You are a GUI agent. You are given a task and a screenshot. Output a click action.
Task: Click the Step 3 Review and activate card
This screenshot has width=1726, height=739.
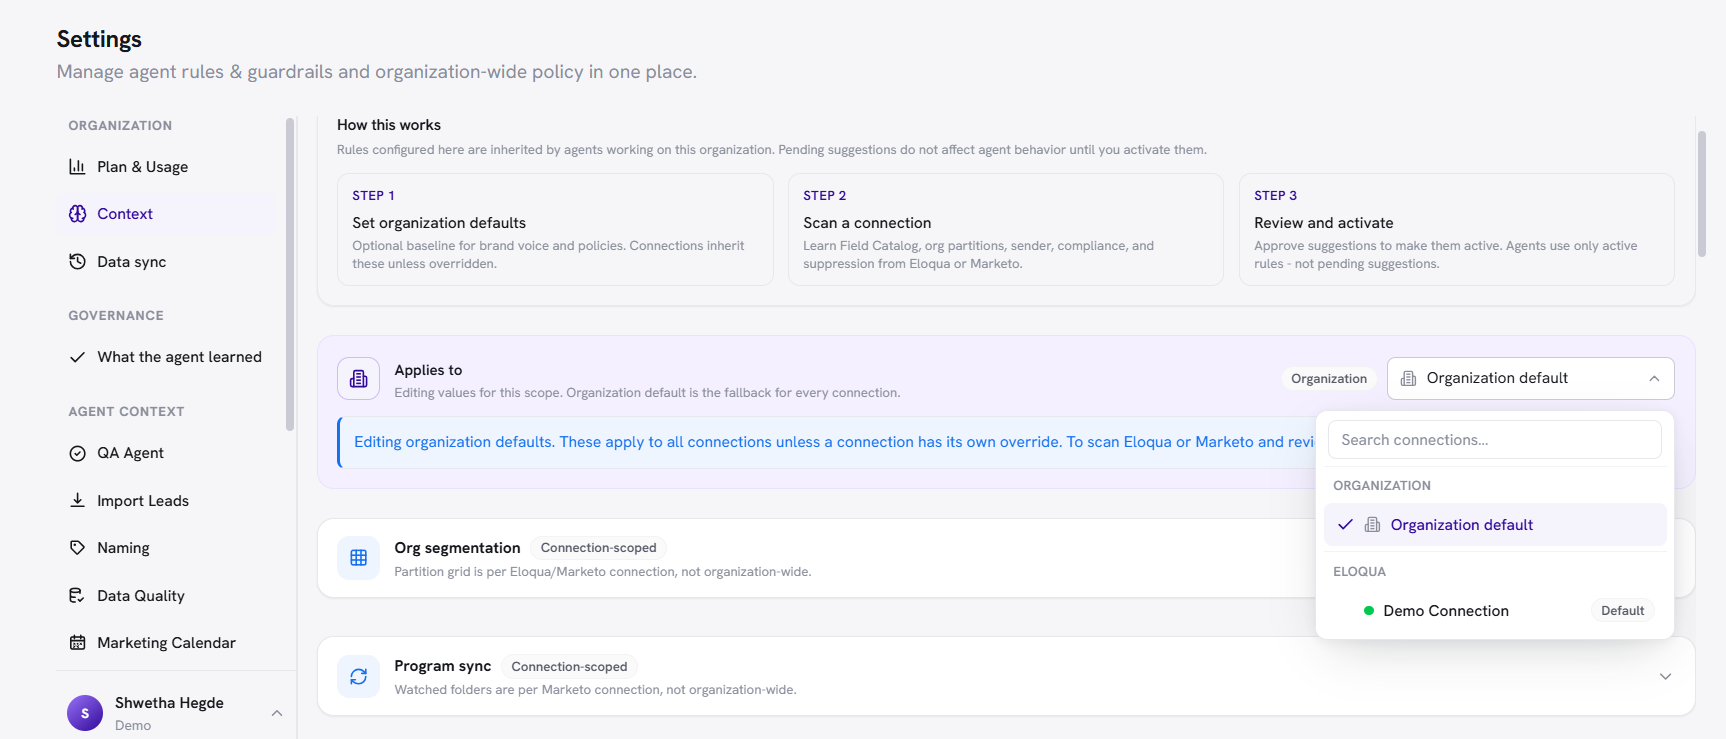click(1457, 230)
